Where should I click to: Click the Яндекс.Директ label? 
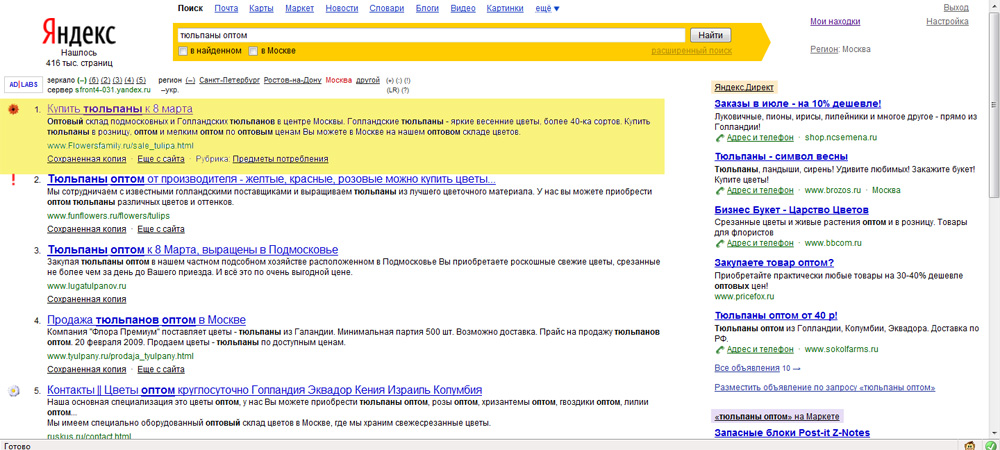[744, 88]
